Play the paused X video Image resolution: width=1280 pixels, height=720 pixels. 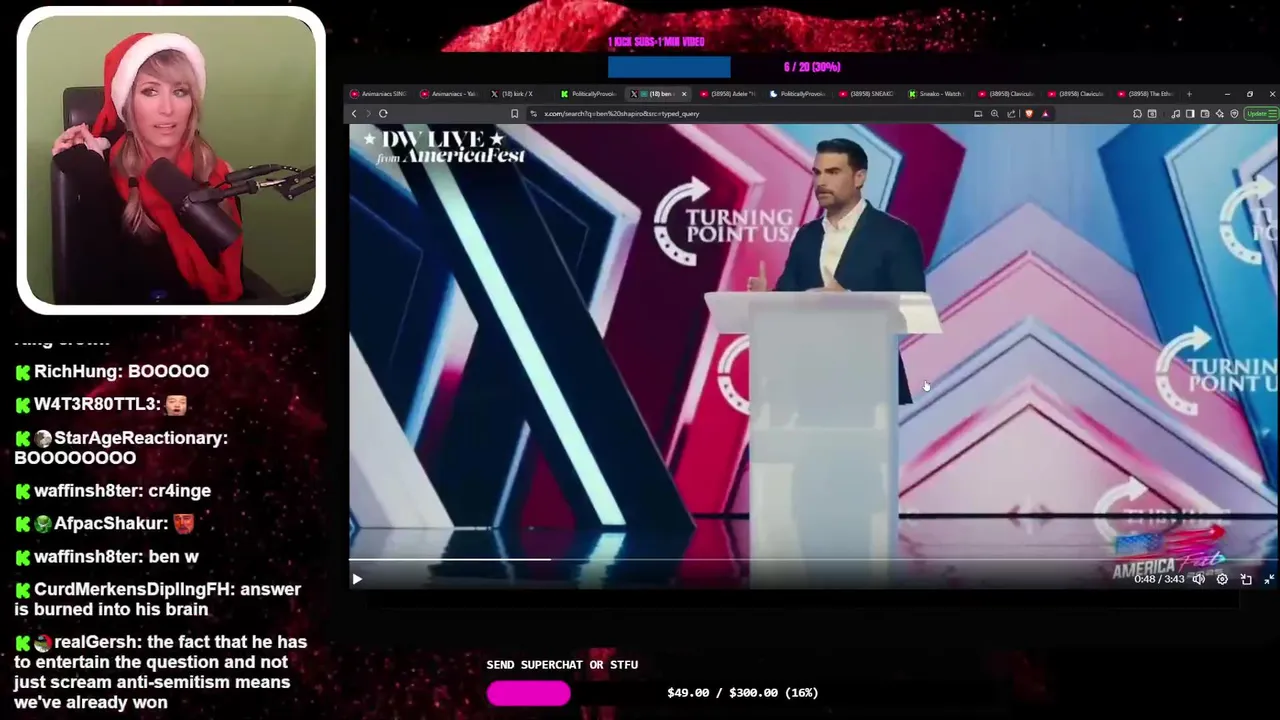click(x=357, y=579)
